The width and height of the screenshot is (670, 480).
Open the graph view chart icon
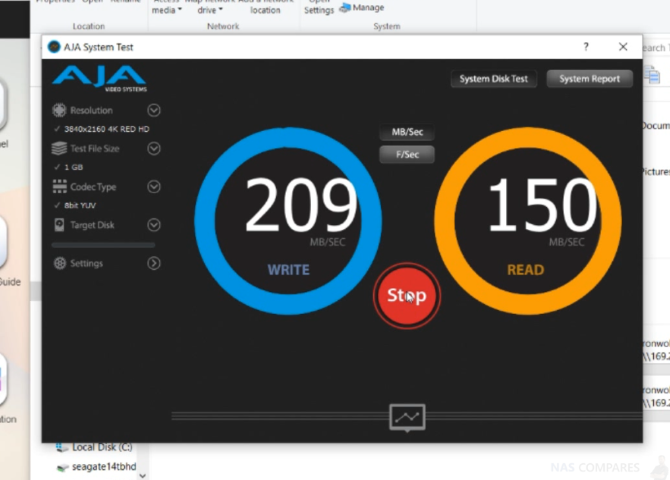click(x=407, y=417)
